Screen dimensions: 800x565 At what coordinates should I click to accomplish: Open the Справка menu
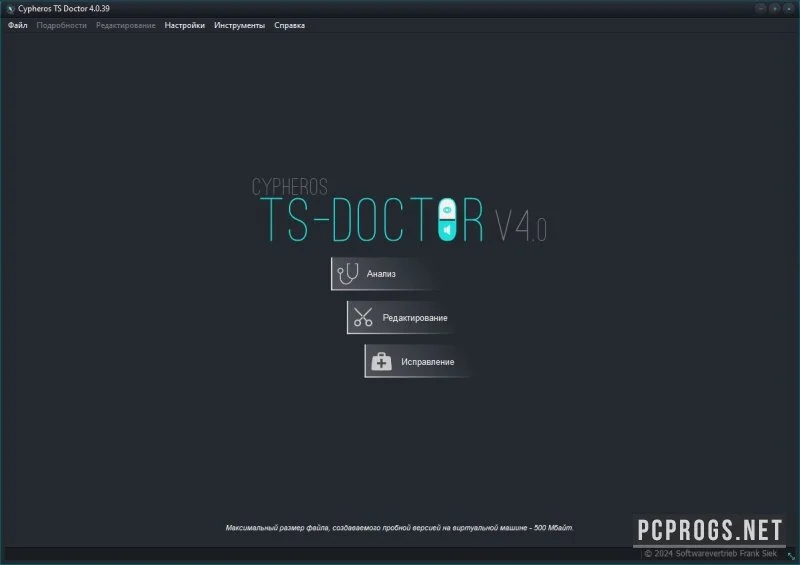(x=289, y=26)
